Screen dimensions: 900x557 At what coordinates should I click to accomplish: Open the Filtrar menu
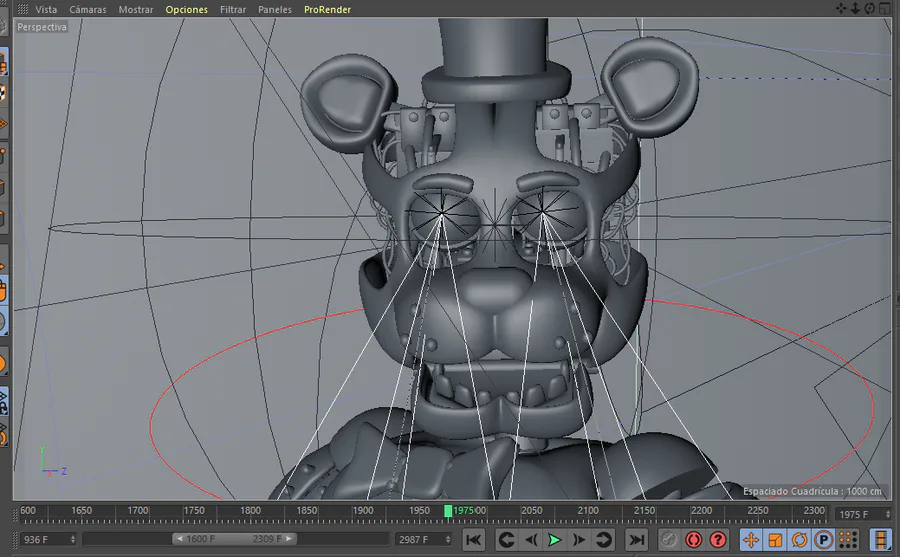tap(233, 9)
